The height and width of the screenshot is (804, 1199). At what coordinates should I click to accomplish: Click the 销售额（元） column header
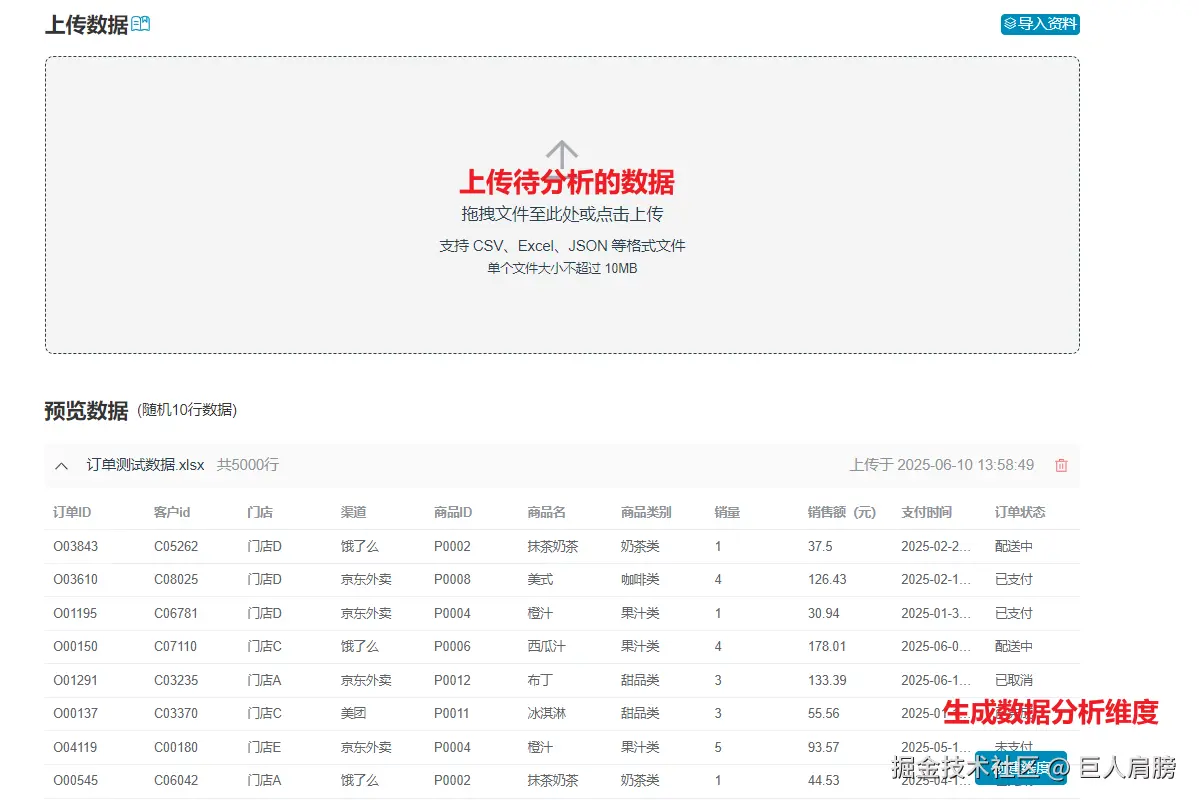pyautogui.click(x=841, y=513)
